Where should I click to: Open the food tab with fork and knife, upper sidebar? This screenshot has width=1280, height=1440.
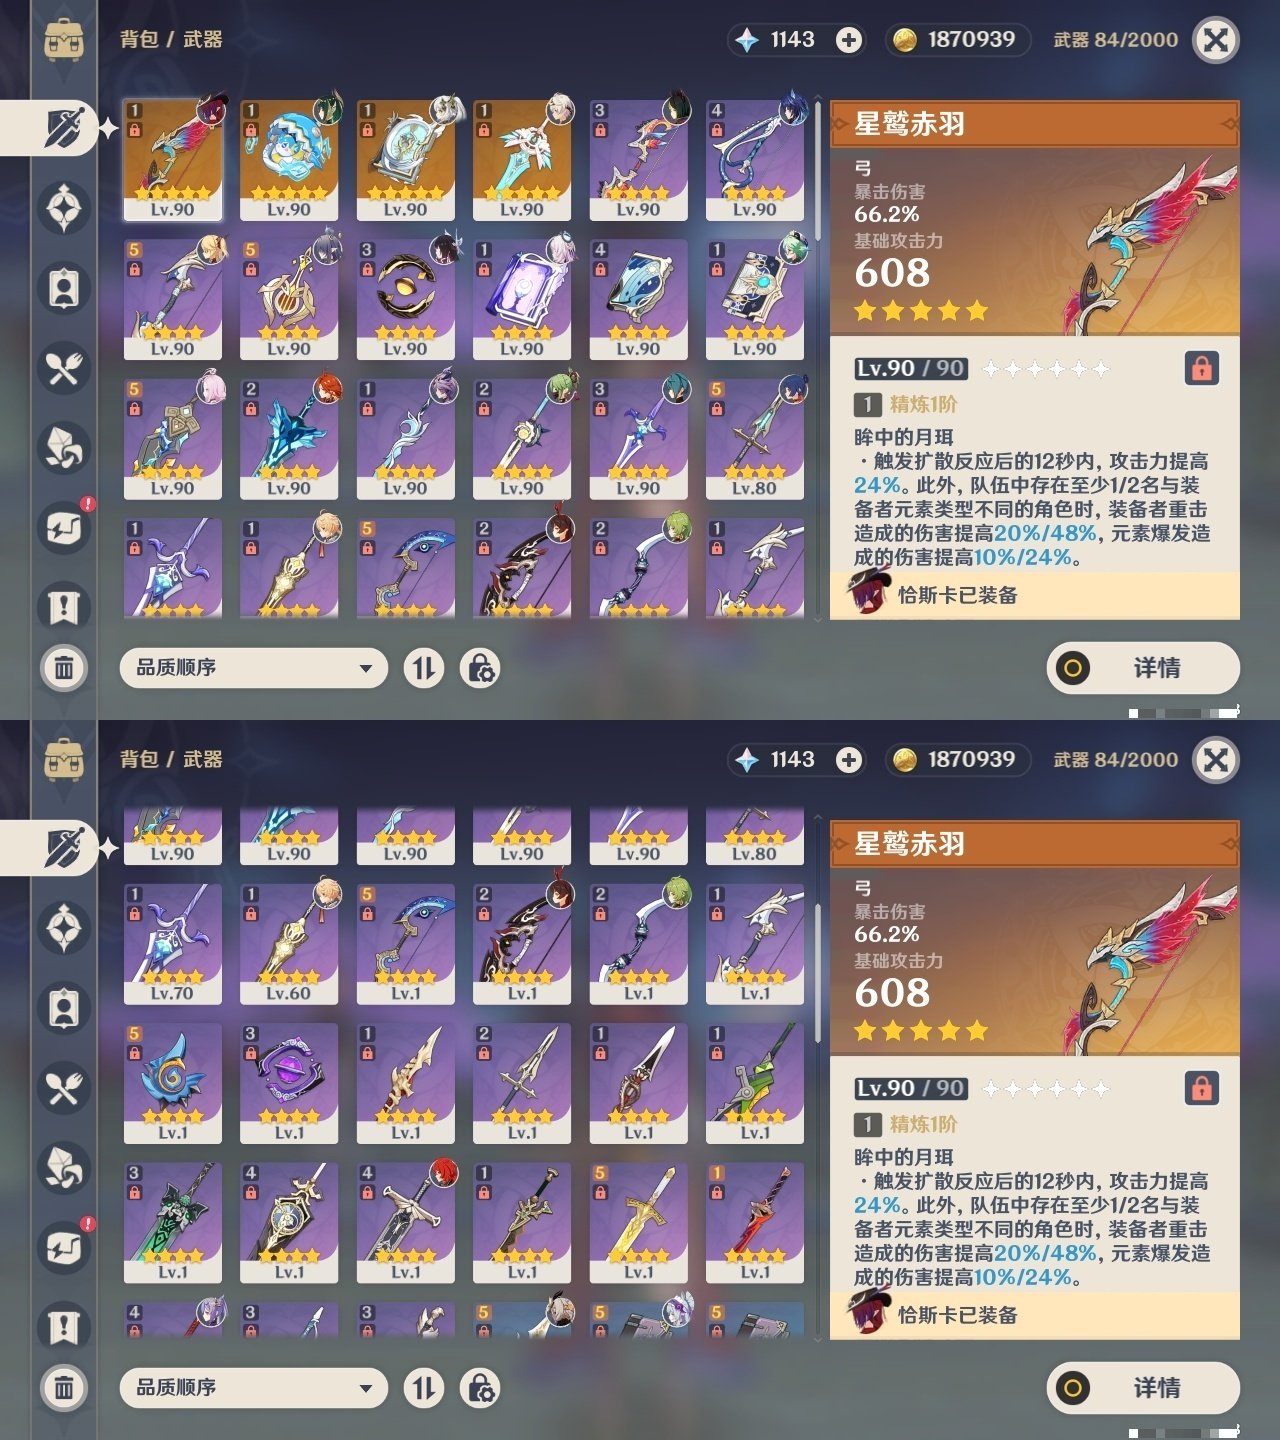(64, 369)
